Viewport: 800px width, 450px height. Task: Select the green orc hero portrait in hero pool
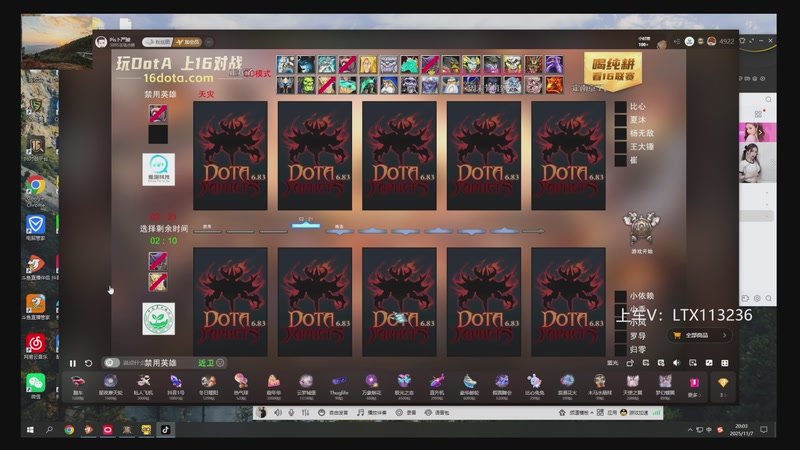coord(306,85)
